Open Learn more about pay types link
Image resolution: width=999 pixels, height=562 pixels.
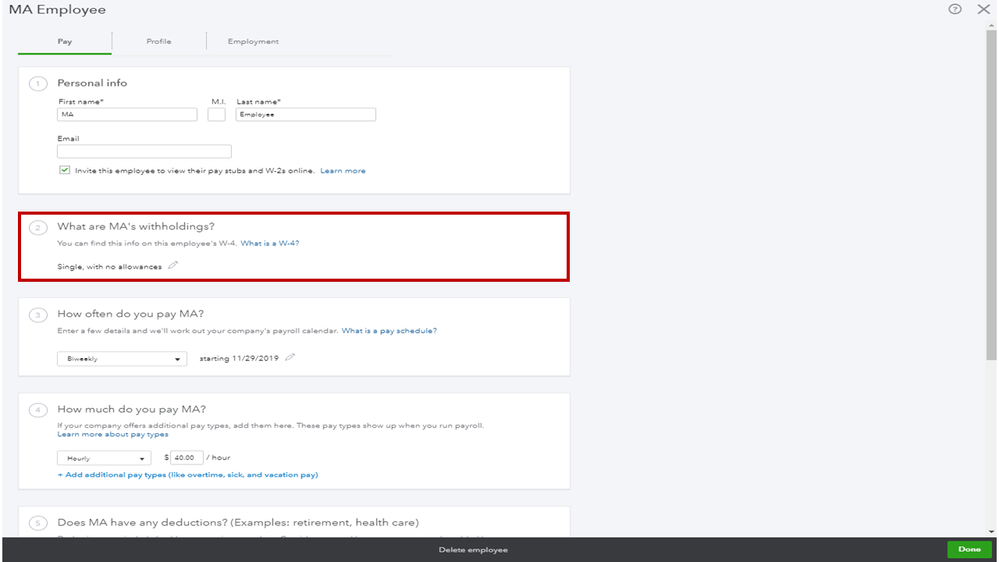(x=113, y=435)
